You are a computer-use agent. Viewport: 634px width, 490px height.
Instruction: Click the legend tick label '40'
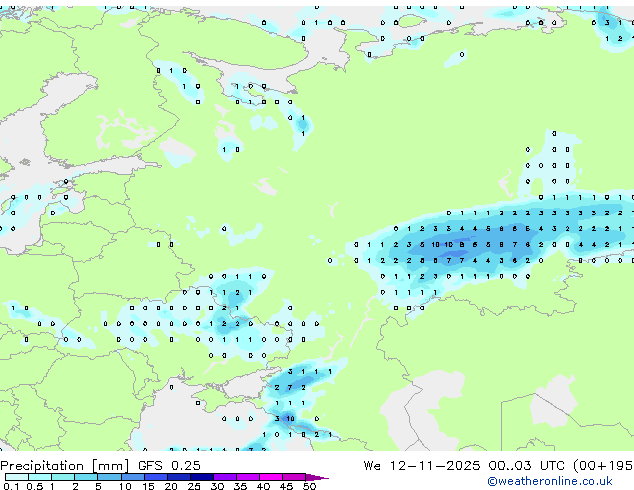(263, 486)
